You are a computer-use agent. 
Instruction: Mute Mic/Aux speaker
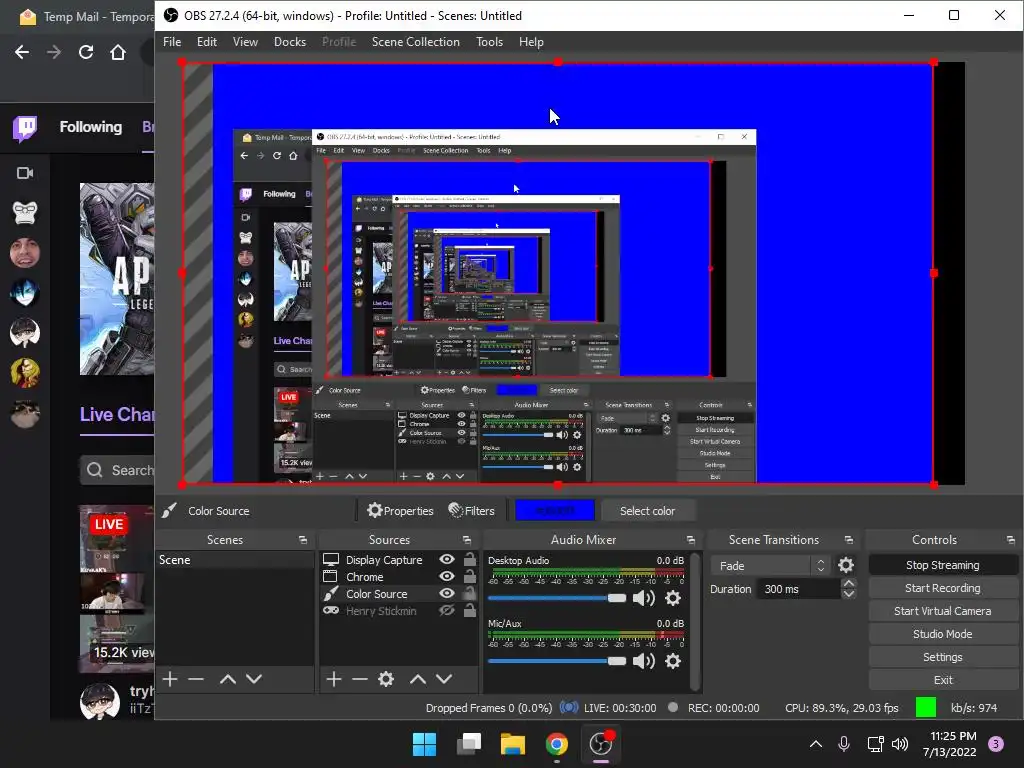point(644,661)
